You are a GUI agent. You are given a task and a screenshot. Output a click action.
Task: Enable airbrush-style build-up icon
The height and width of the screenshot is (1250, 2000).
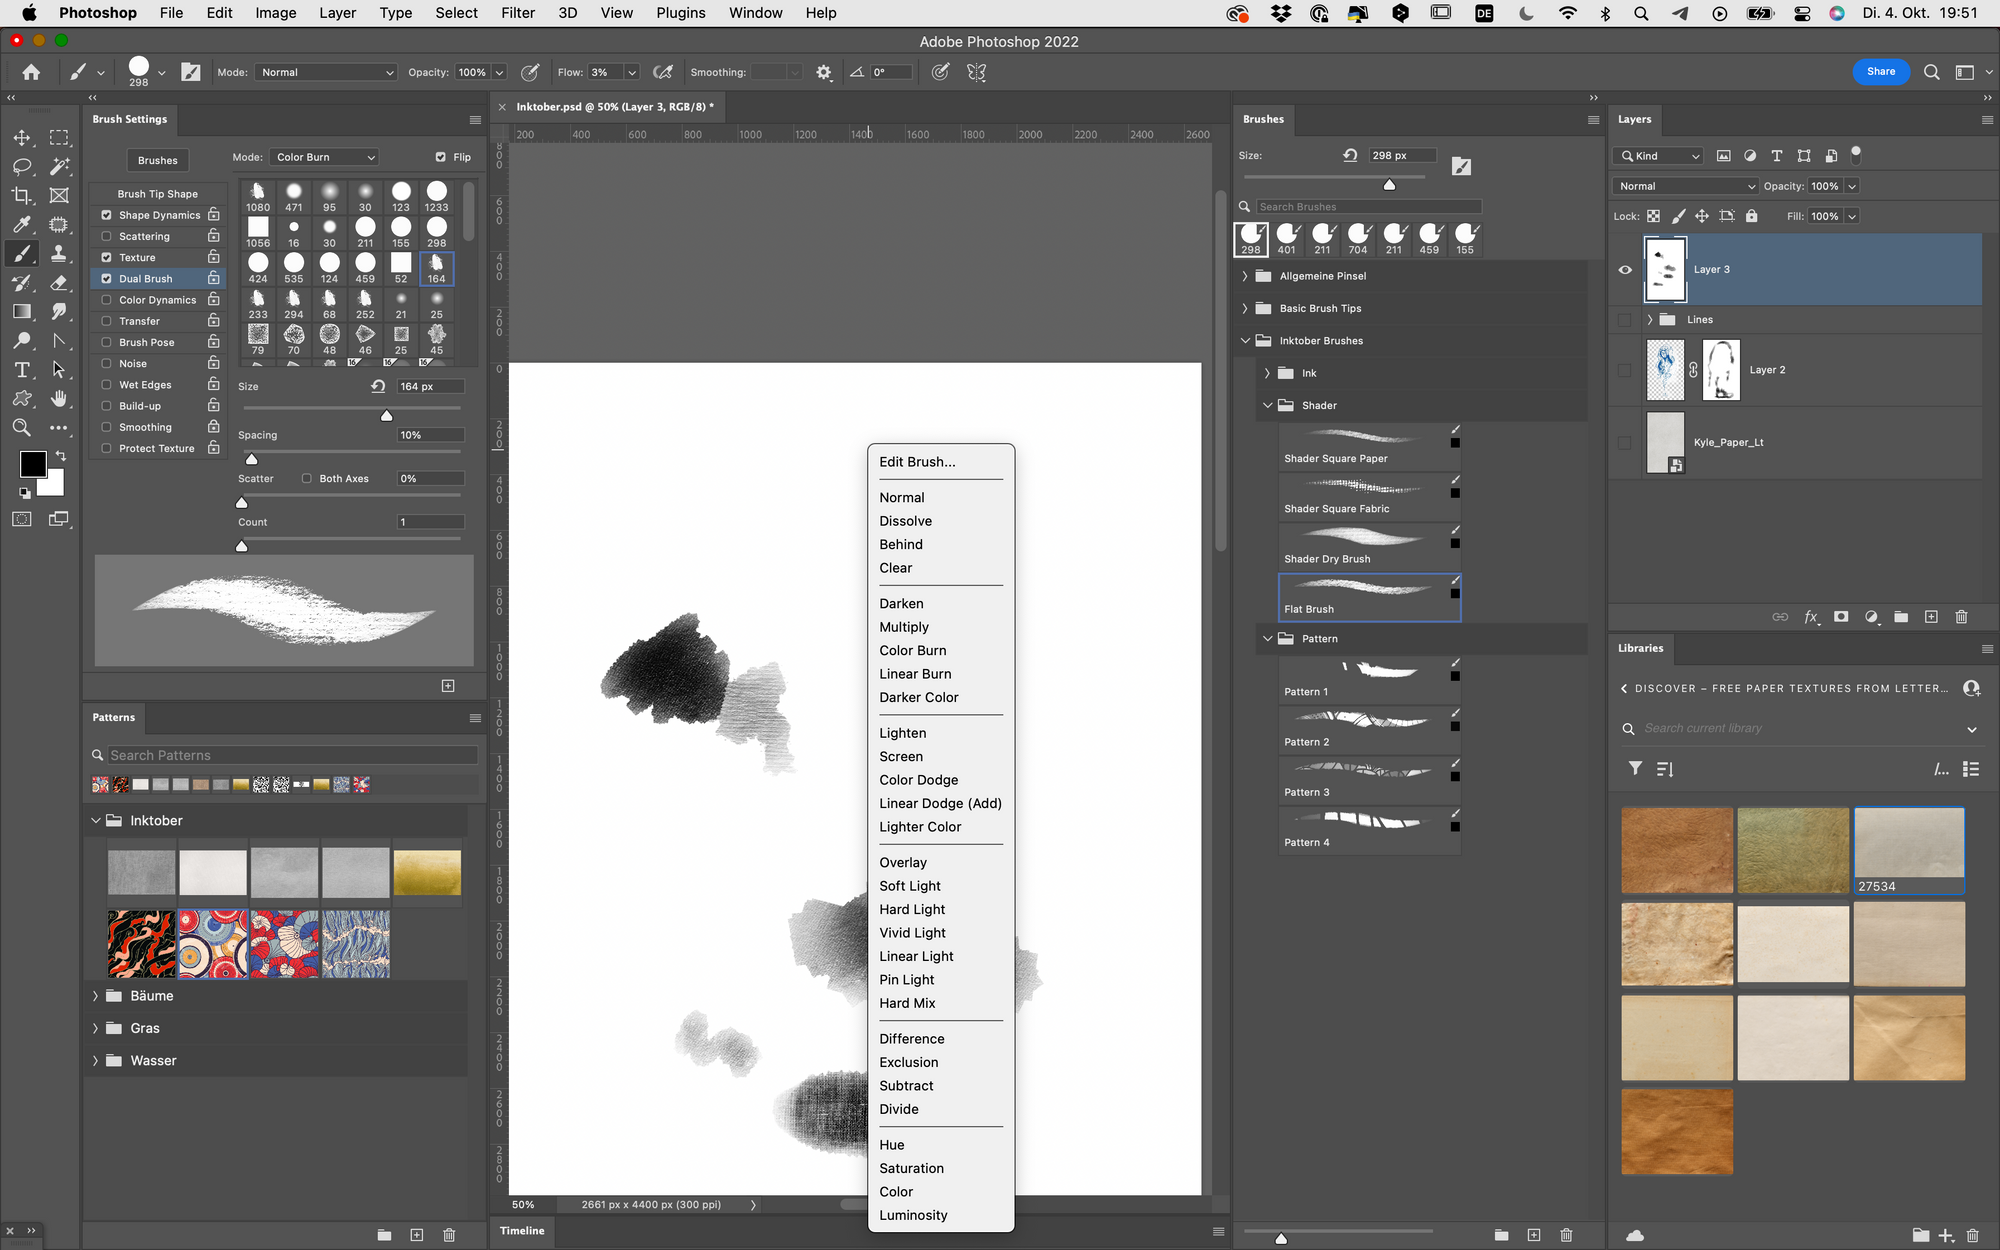(x=663, y=72)
